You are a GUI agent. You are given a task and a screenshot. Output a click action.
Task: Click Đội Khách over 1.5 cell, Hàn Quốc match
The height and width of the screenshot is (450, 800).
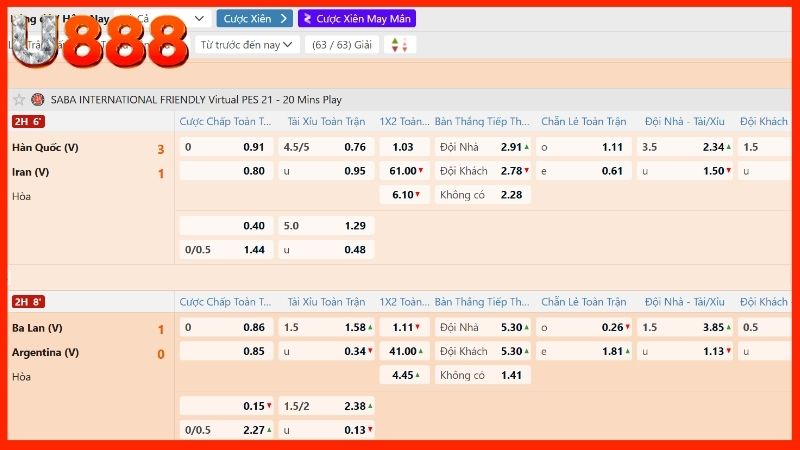pos(765,147)
